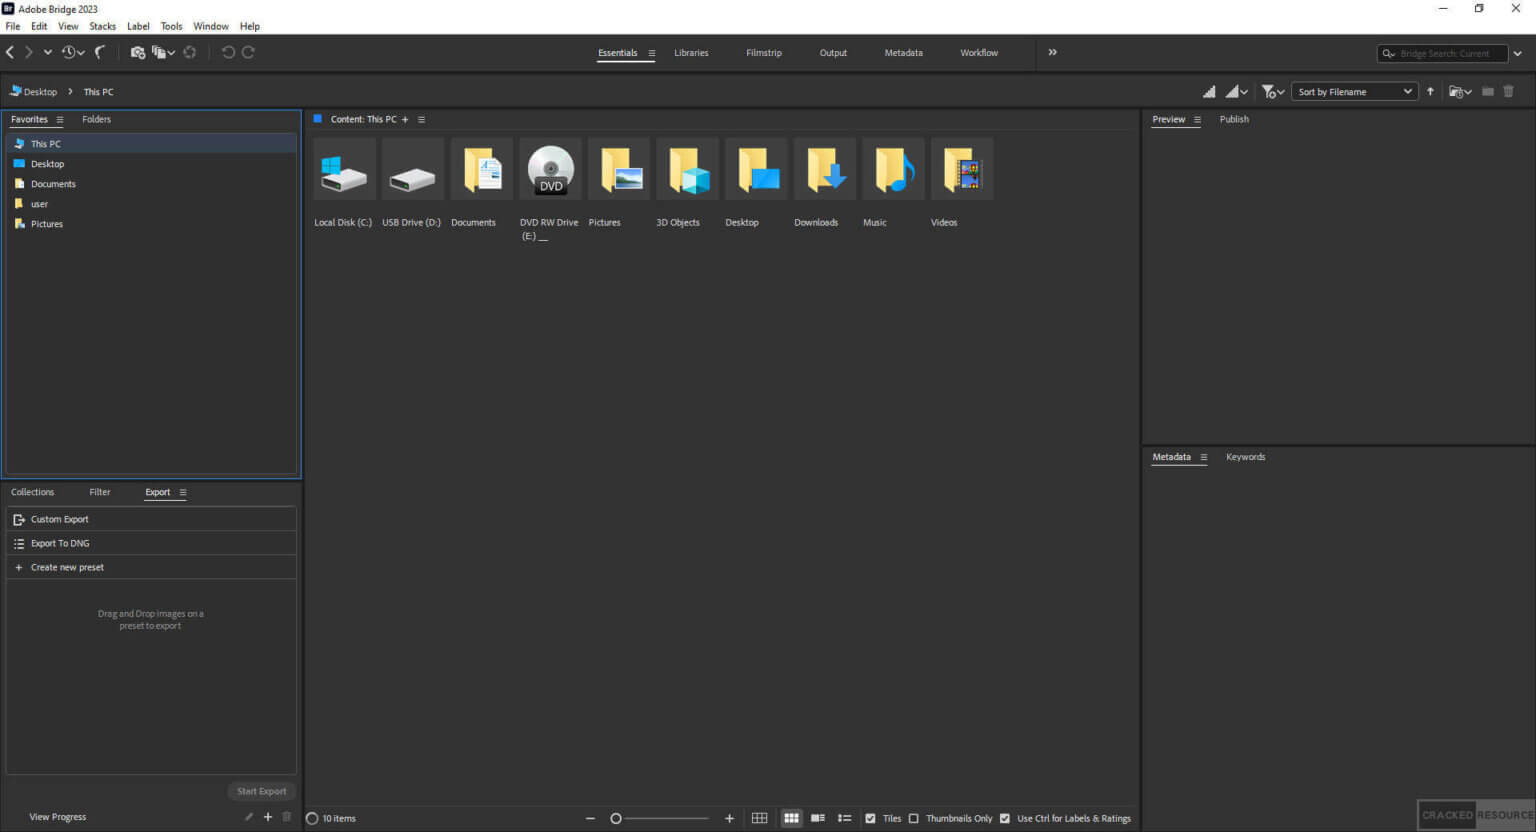
Task: Disable Use Ctrl for Labels & Ratings
Action: (x=1004, y=818)
